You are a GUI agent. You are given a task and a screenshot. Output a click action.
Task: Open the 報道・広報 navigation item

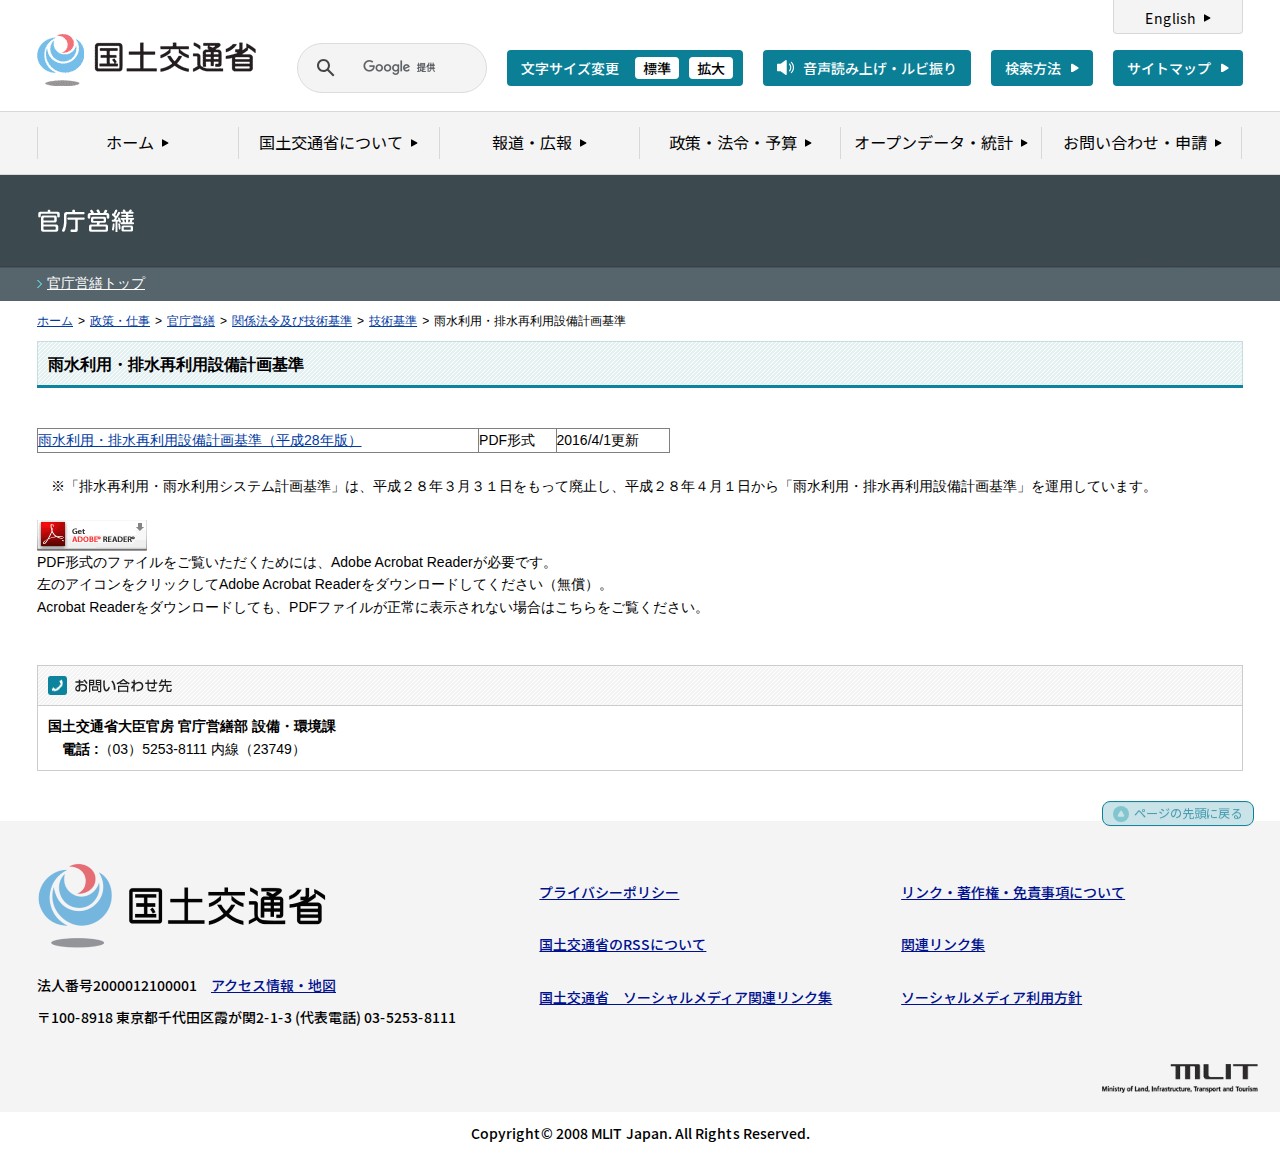coord(539,143)
